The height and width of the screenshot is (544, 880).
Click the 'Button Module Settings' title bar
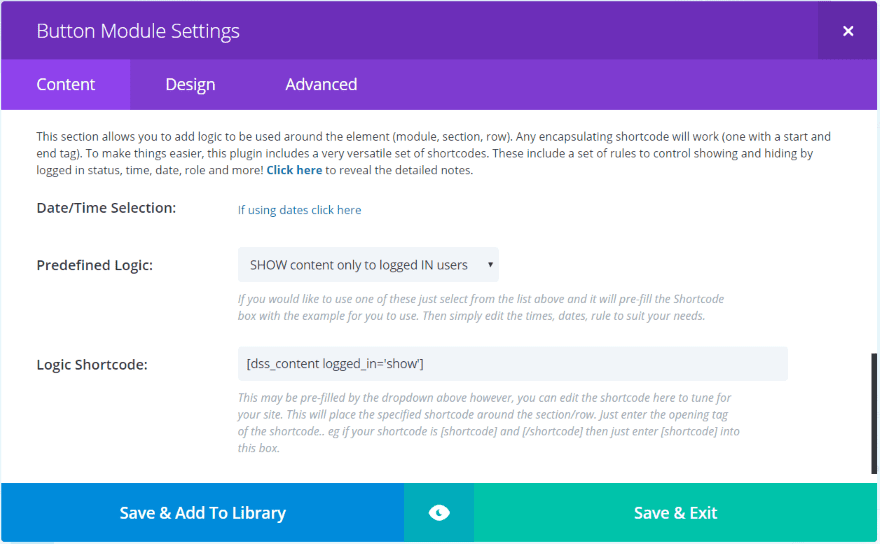[400, 31]
